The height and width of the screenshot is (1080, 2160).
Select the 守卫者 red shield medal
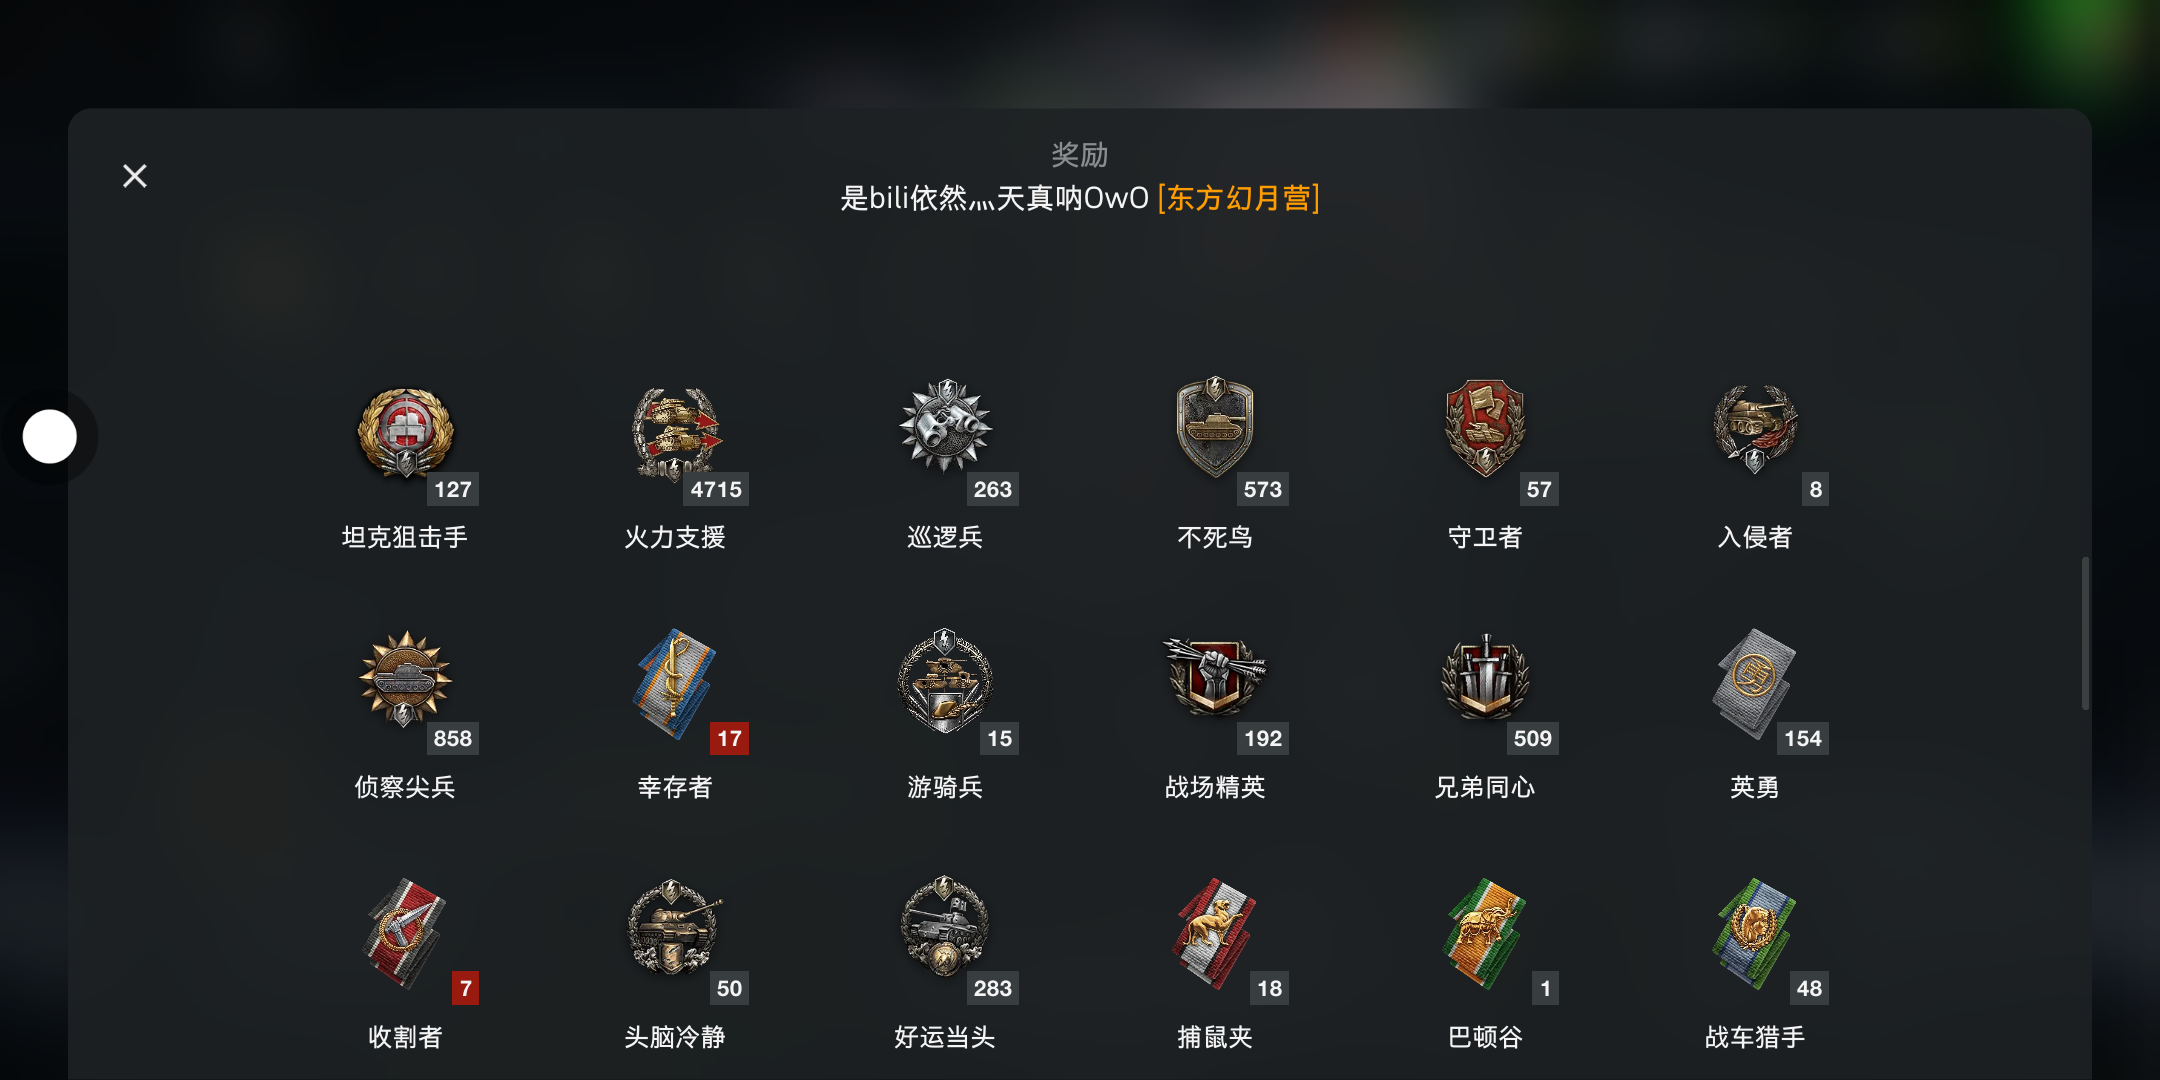coord(1485,427)
